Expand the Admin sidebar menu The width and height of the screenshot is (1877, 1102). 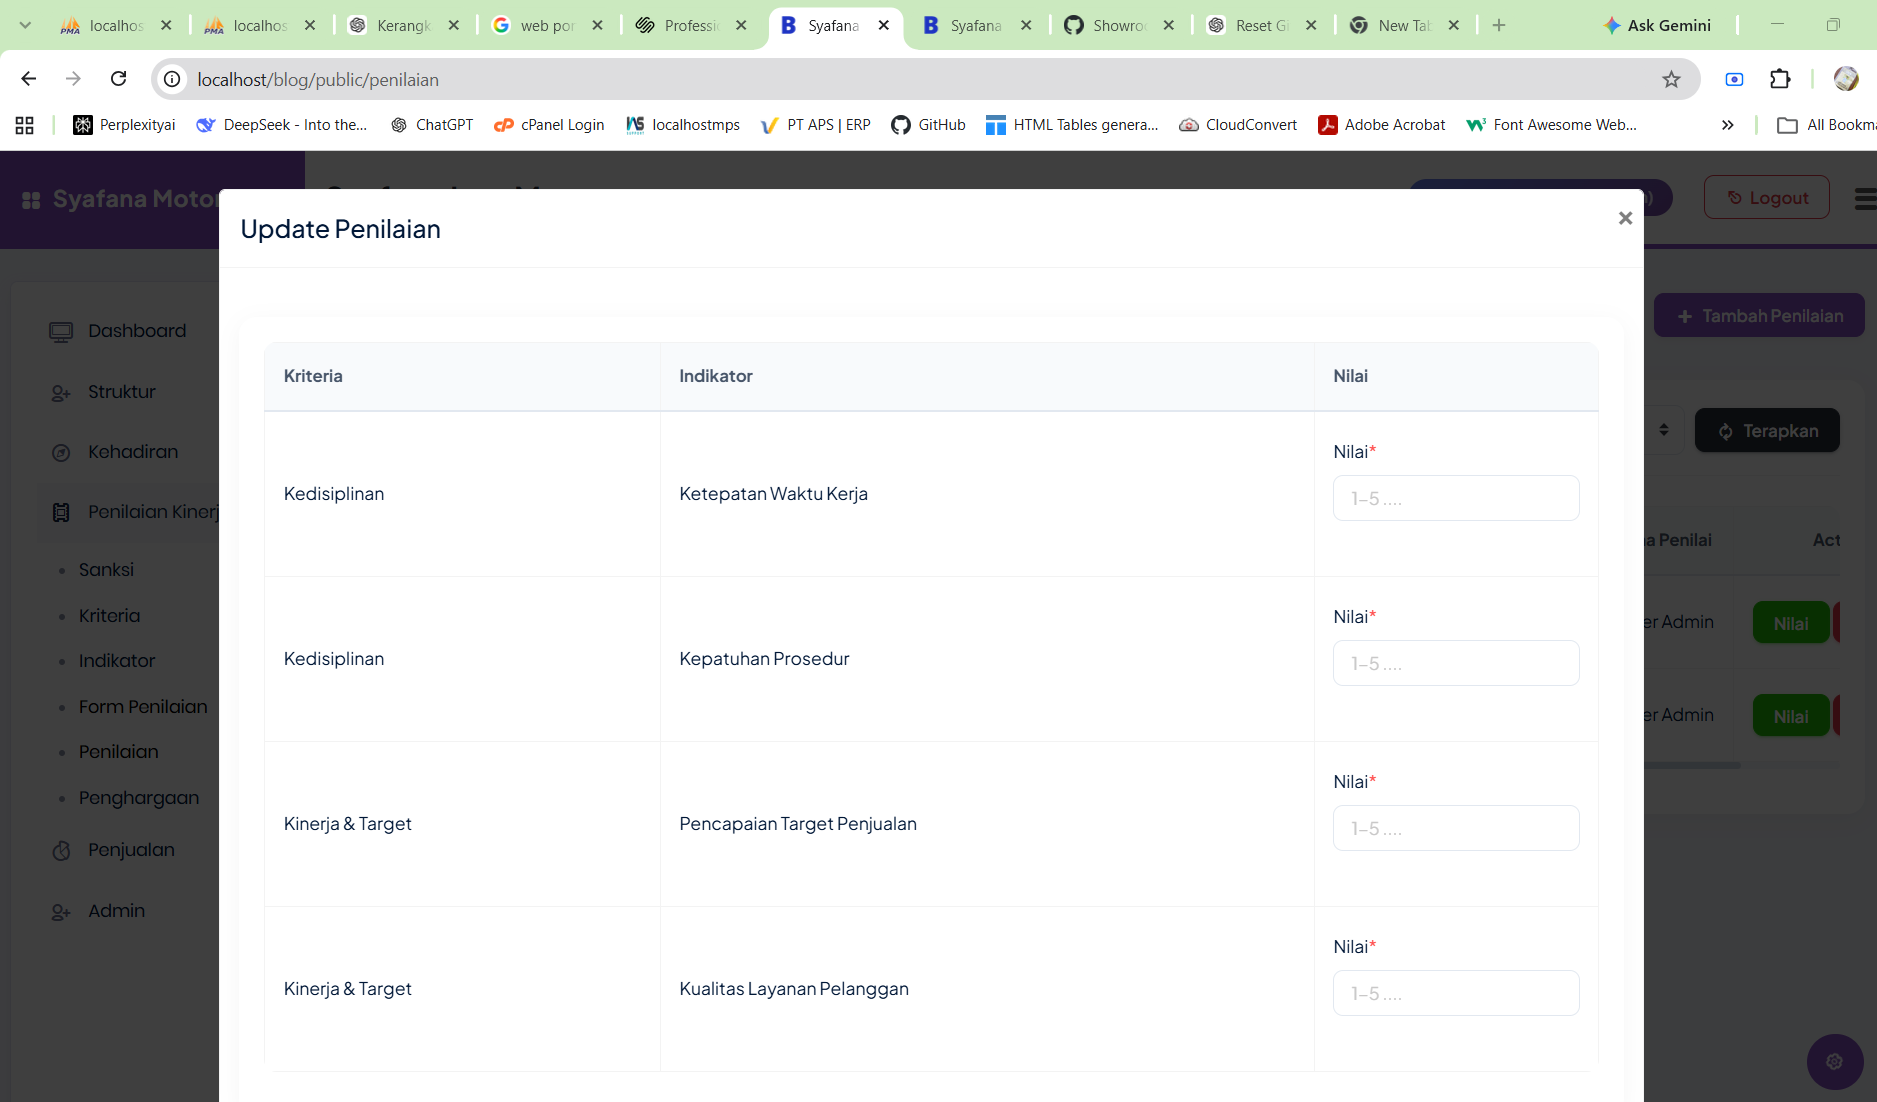coord(115,911)
